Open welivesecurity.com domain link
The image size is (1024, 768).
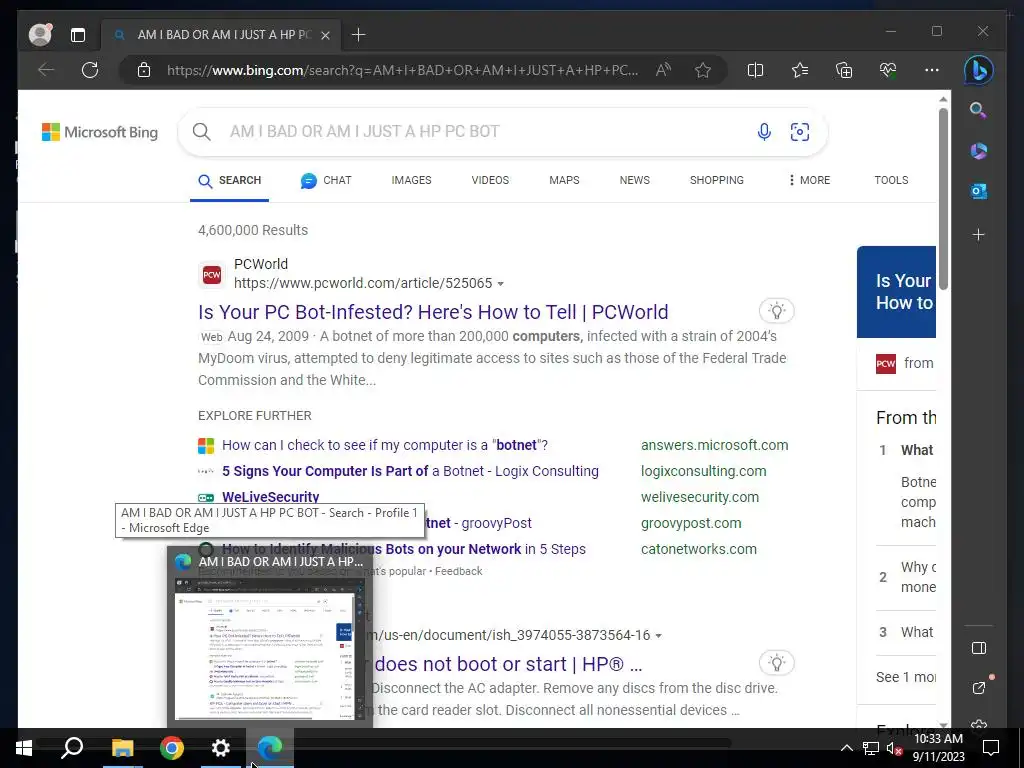pyautogui.click(x=699, y=498)
